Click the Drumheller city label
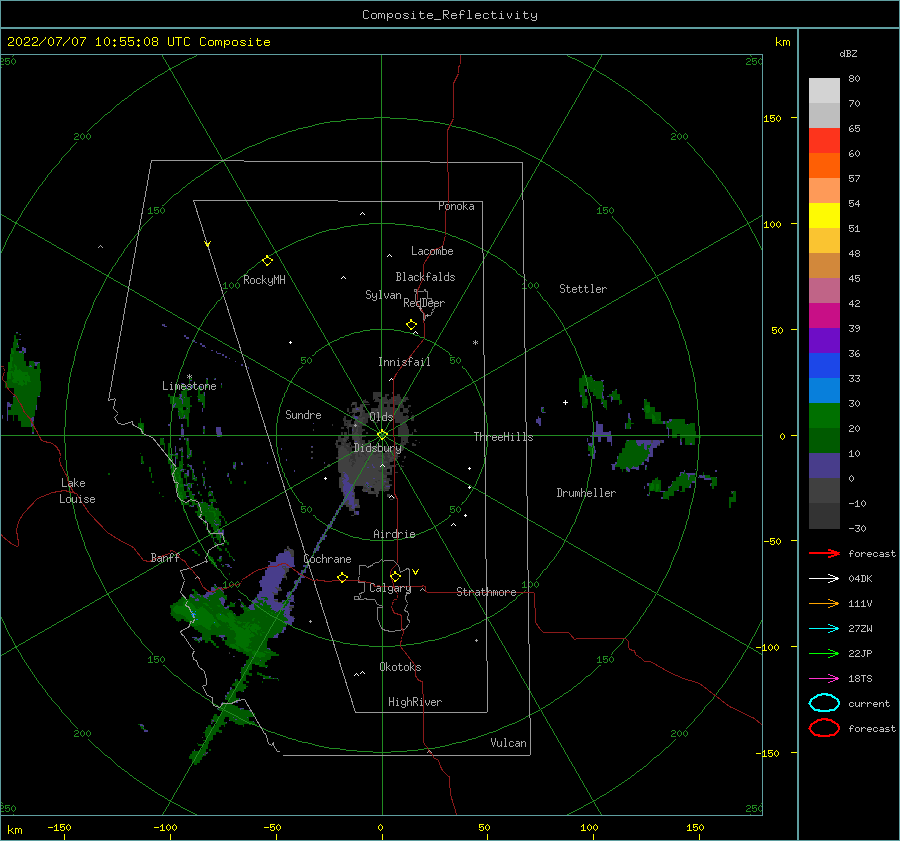Image resolution: width=900 pixels, height=841 pixels. 586,493
